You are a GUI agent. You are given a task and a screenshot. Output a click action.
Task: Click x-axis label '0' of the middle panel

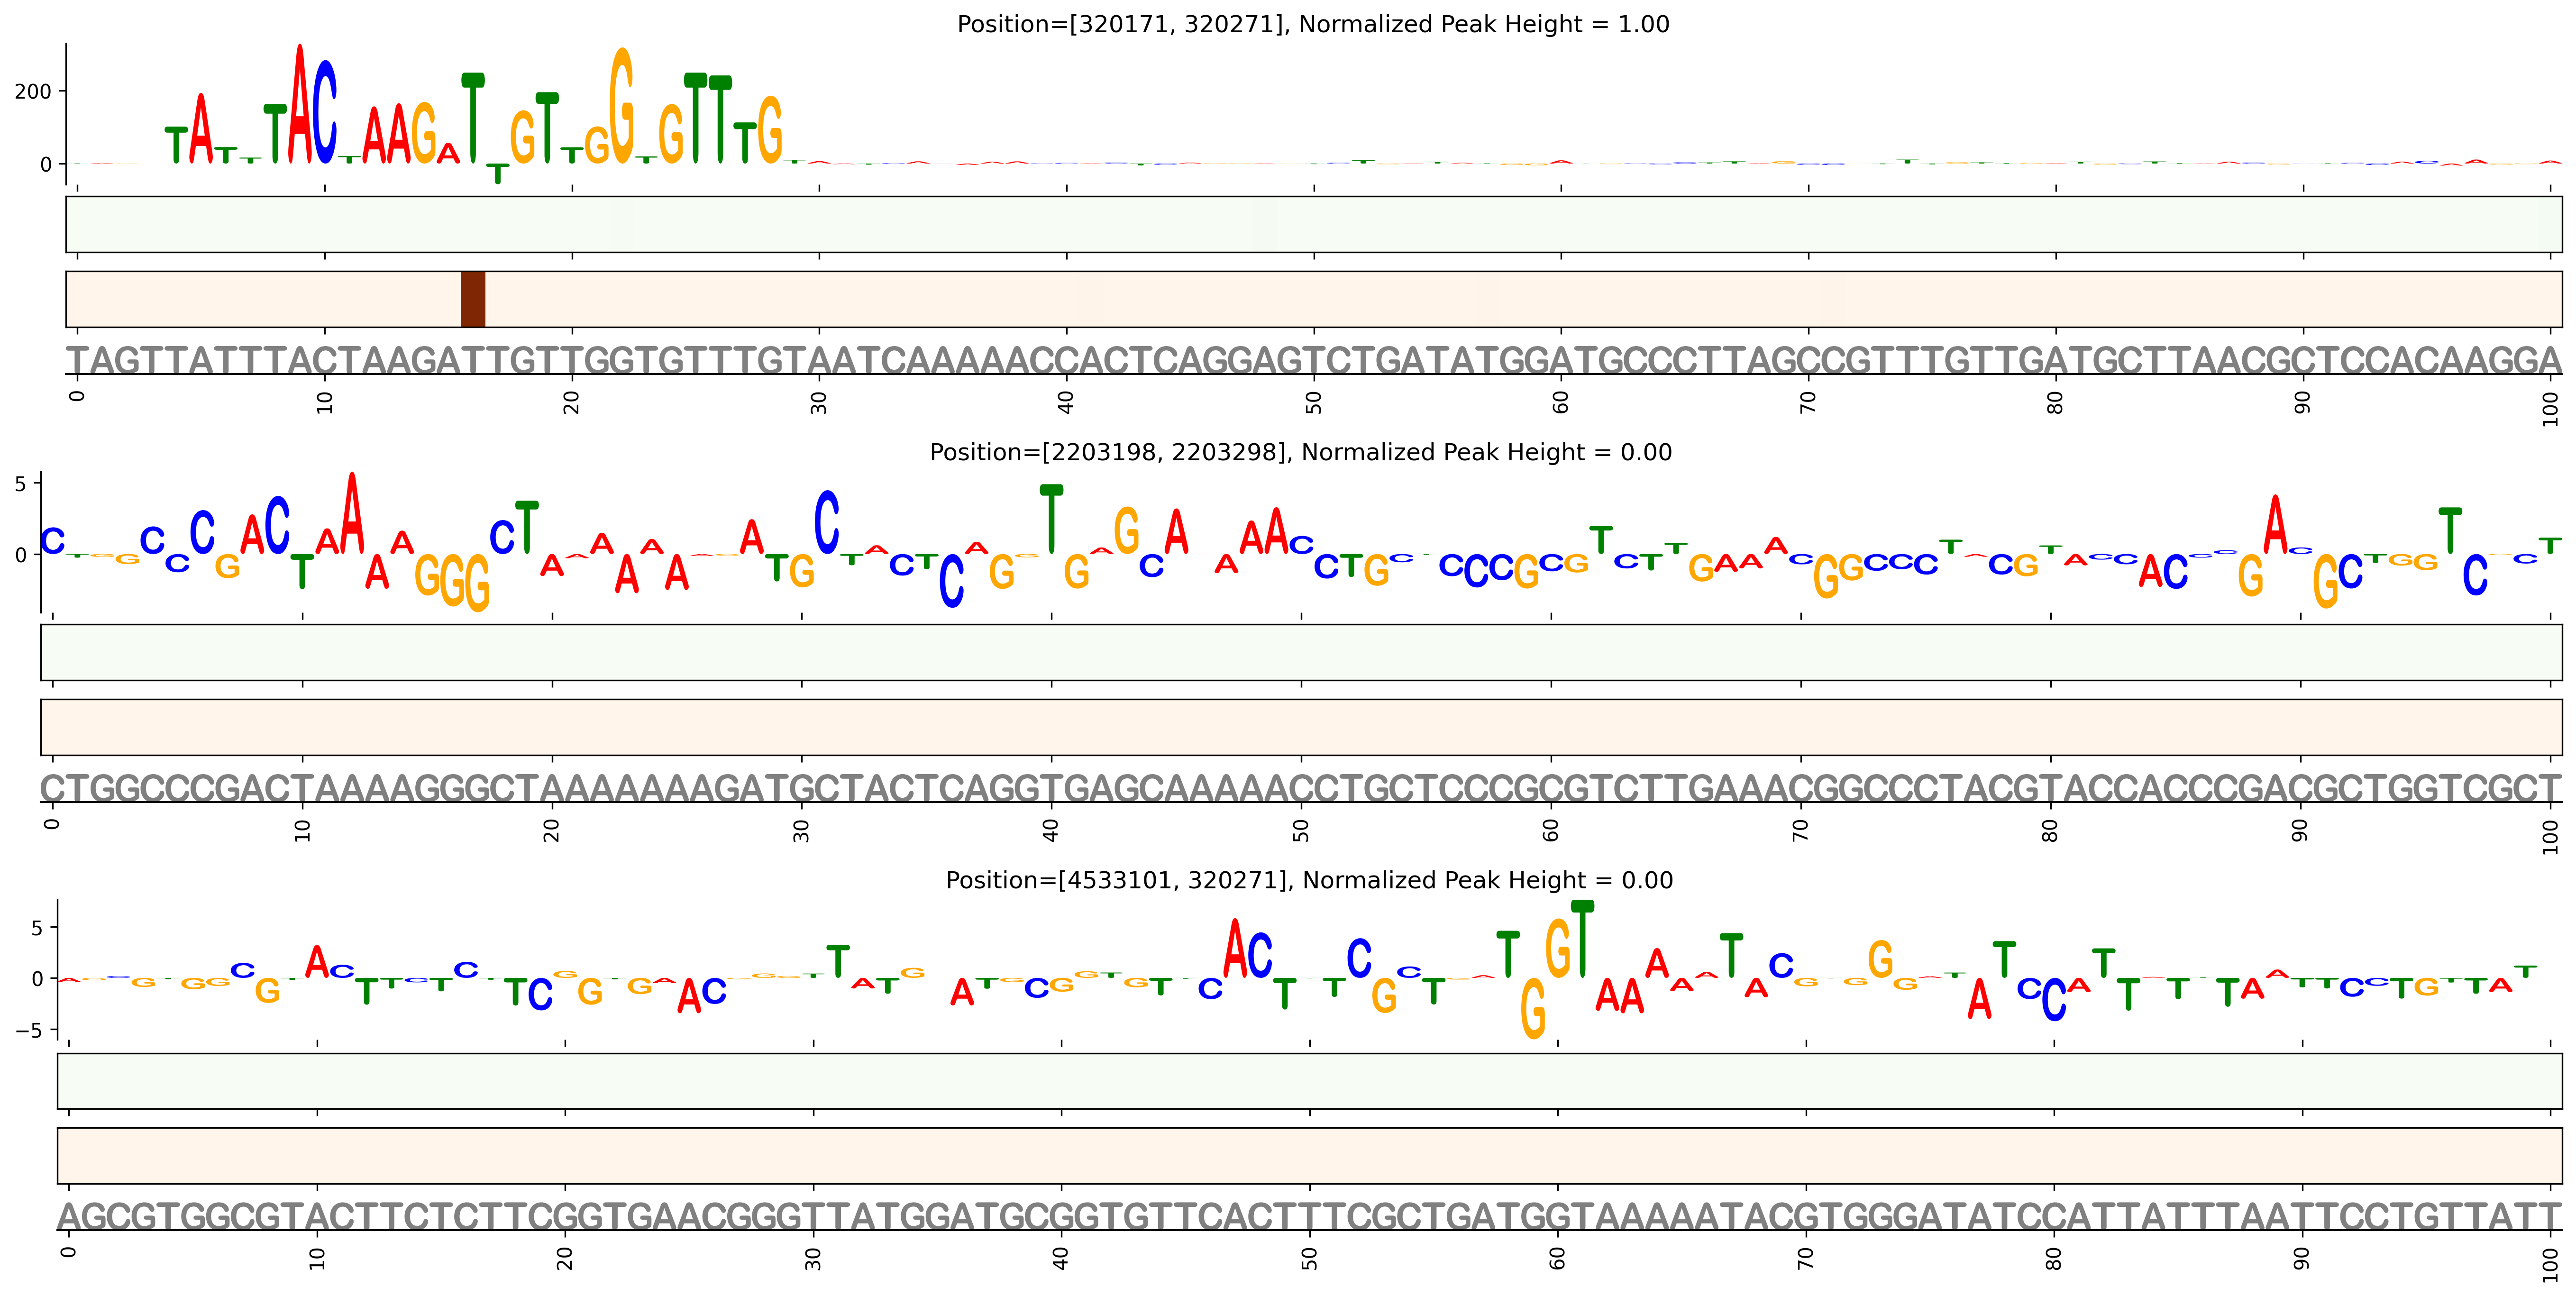coord(53,825)
